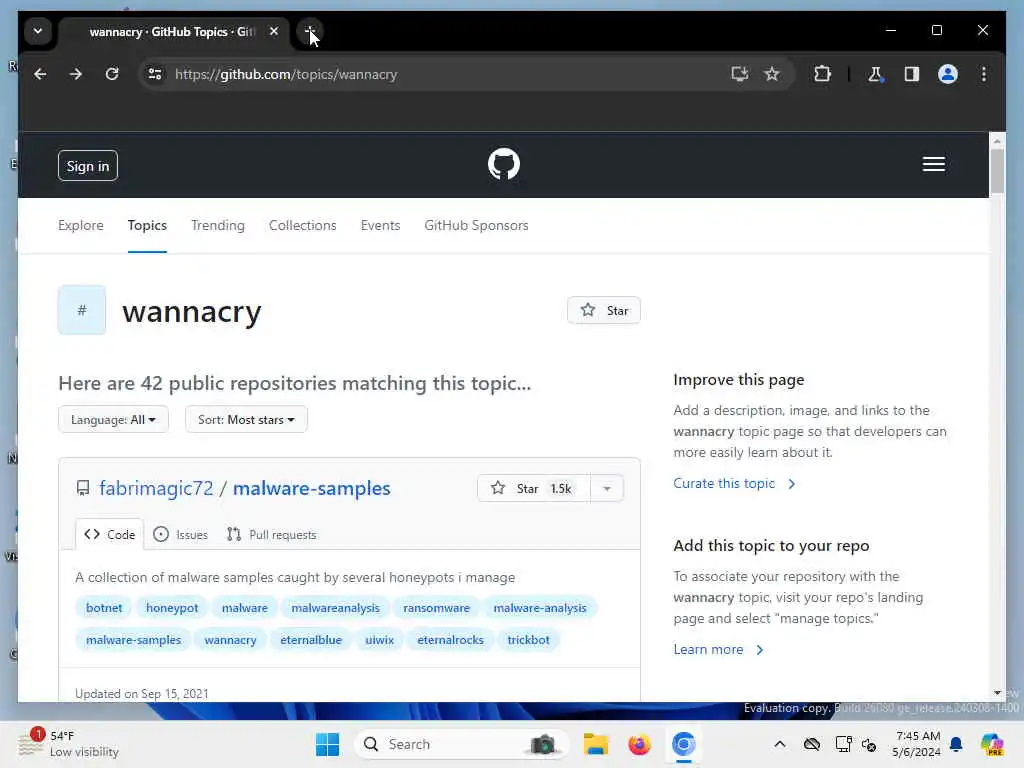Open File Explorer from taskbar
This screenshot has width=1024, height=768.
(x=595, y=744)
